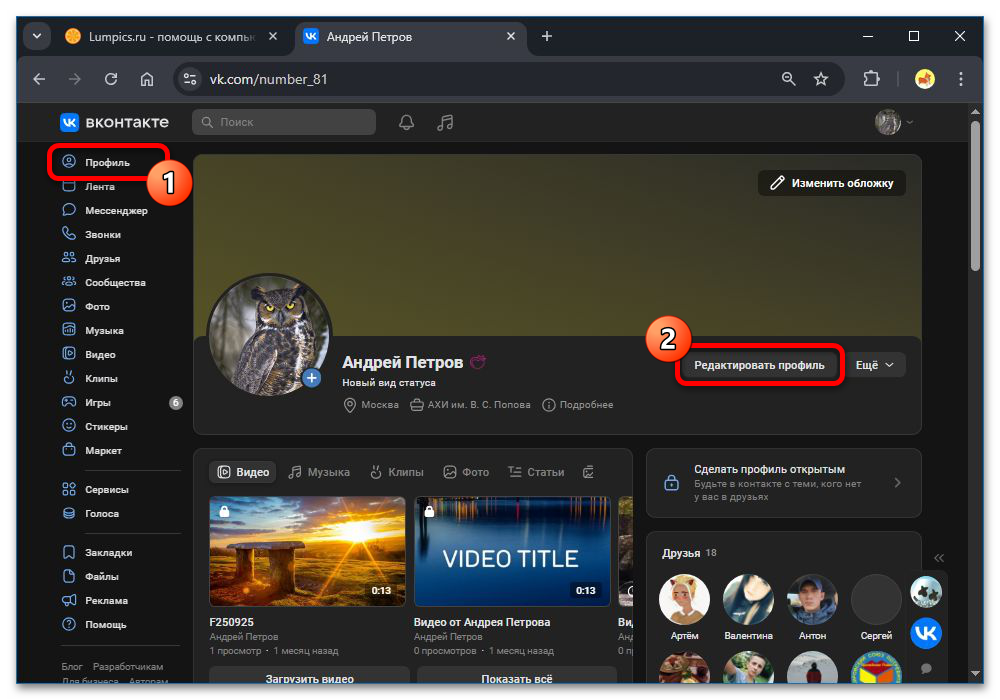
Task: Open Chrome three-dot menu
Action: click(960, 79)
